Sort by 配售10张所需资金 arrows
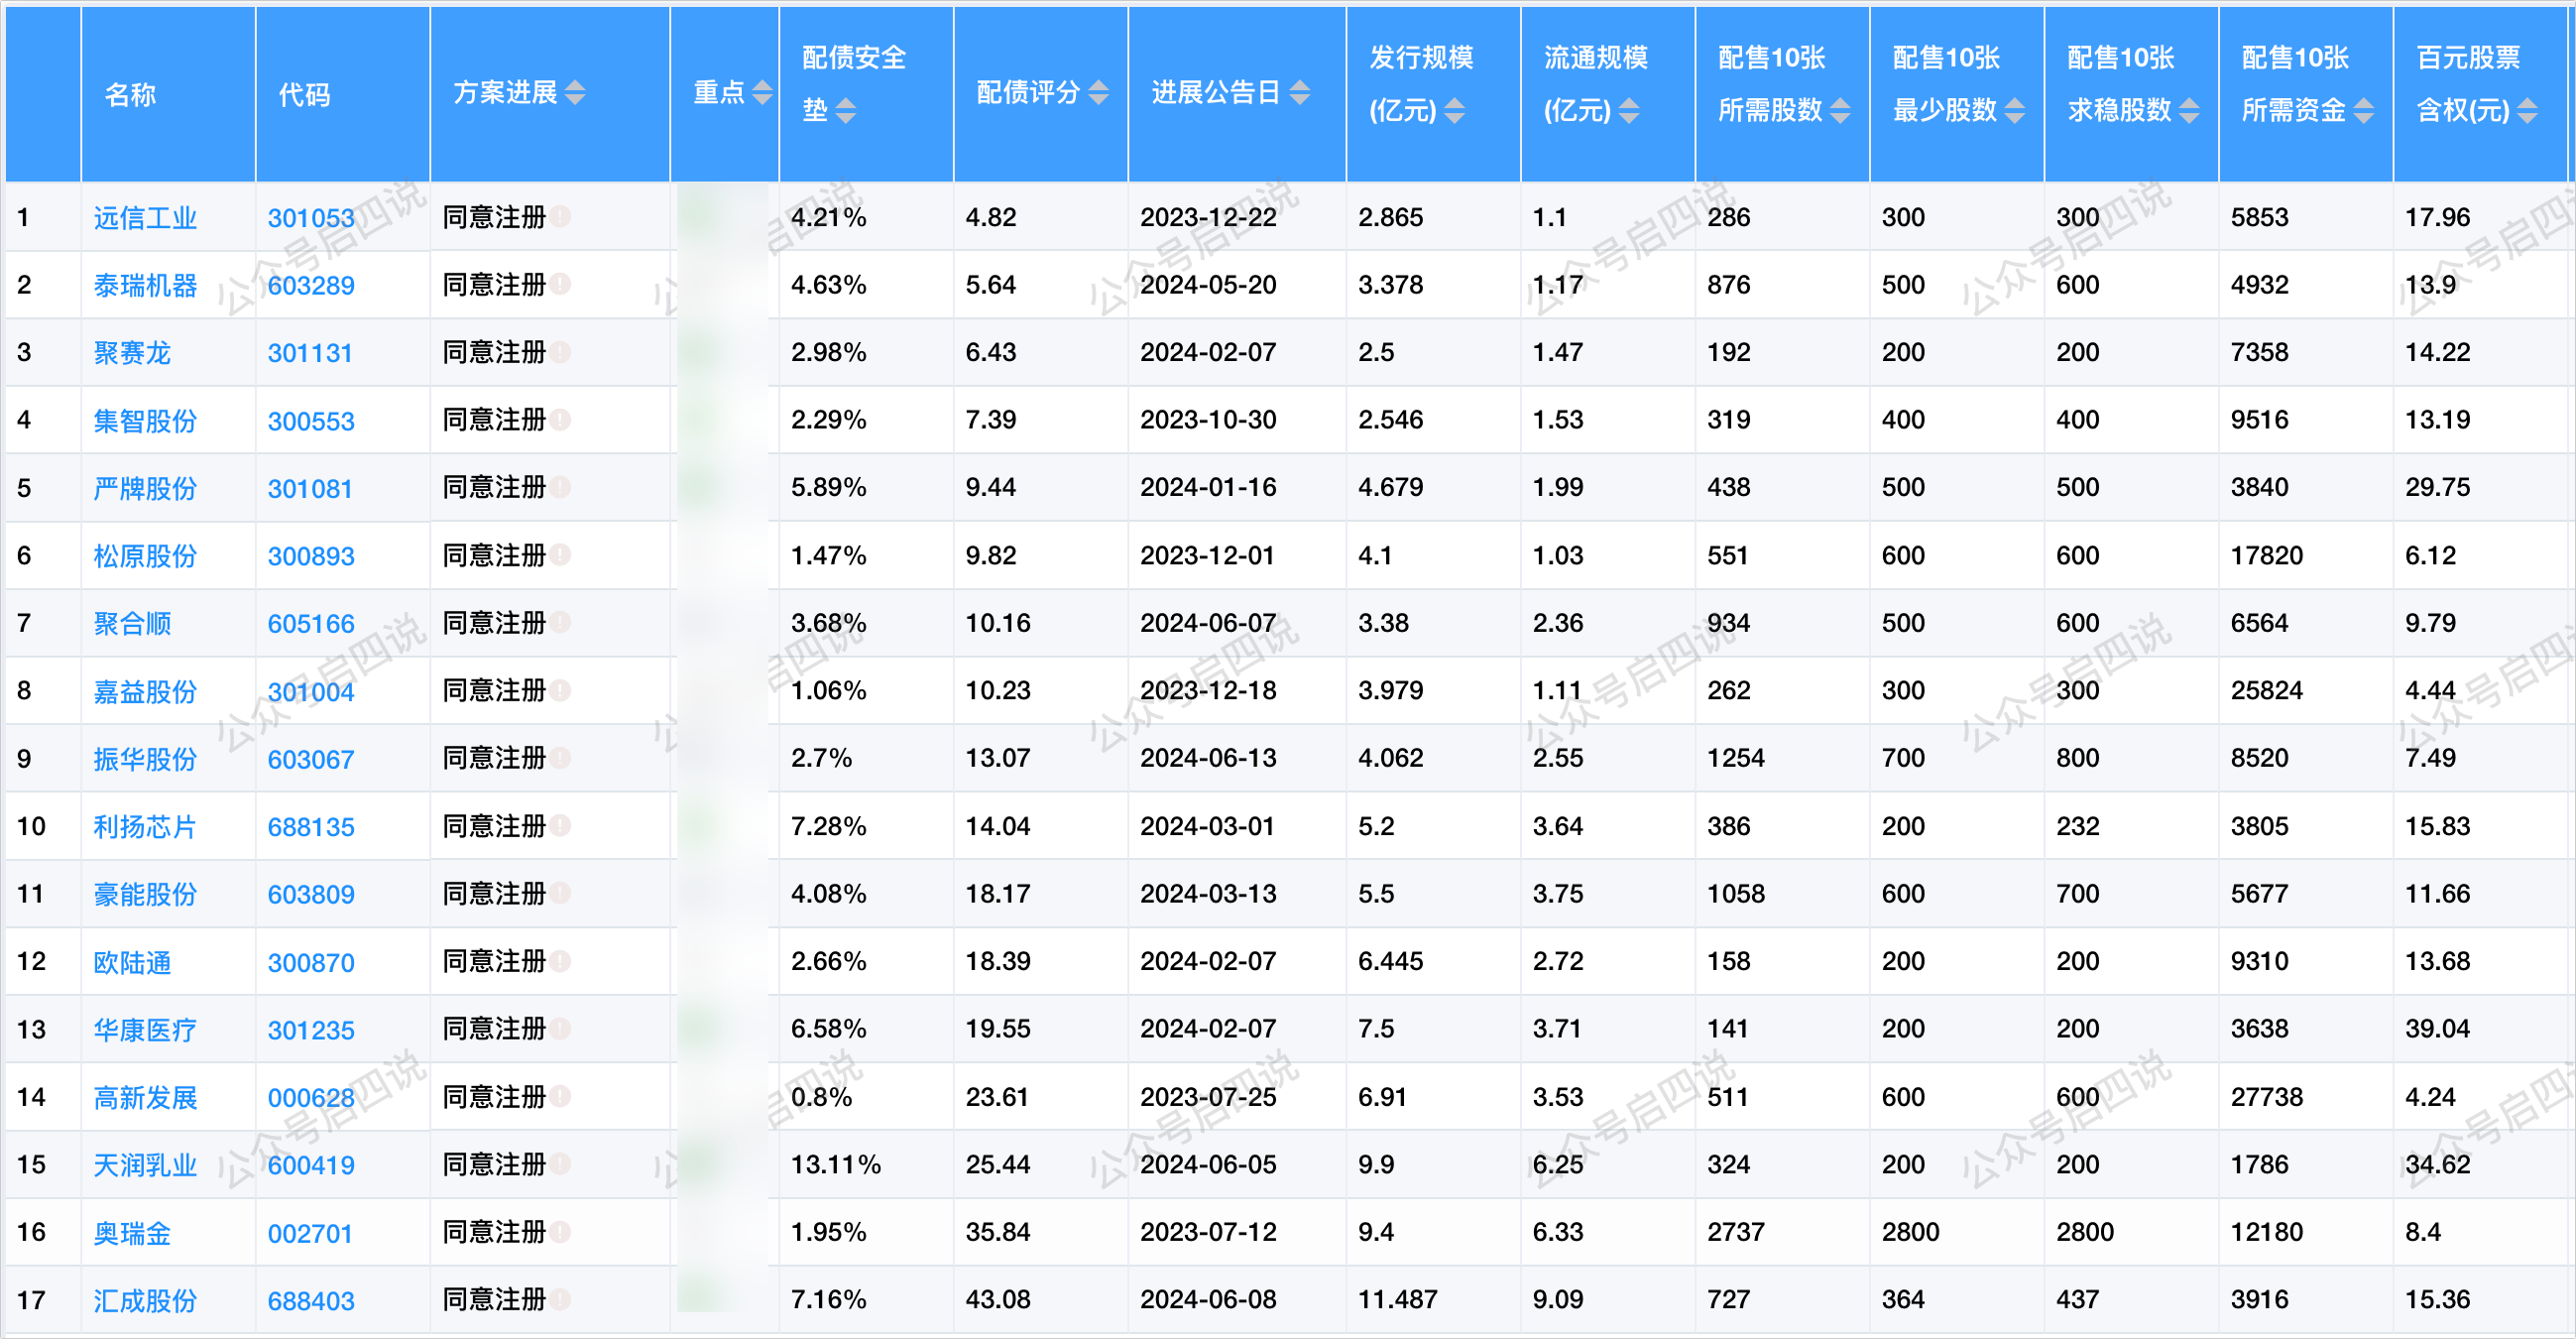This screenshot has height=1339, width=2576. [x=2364, y=111]
